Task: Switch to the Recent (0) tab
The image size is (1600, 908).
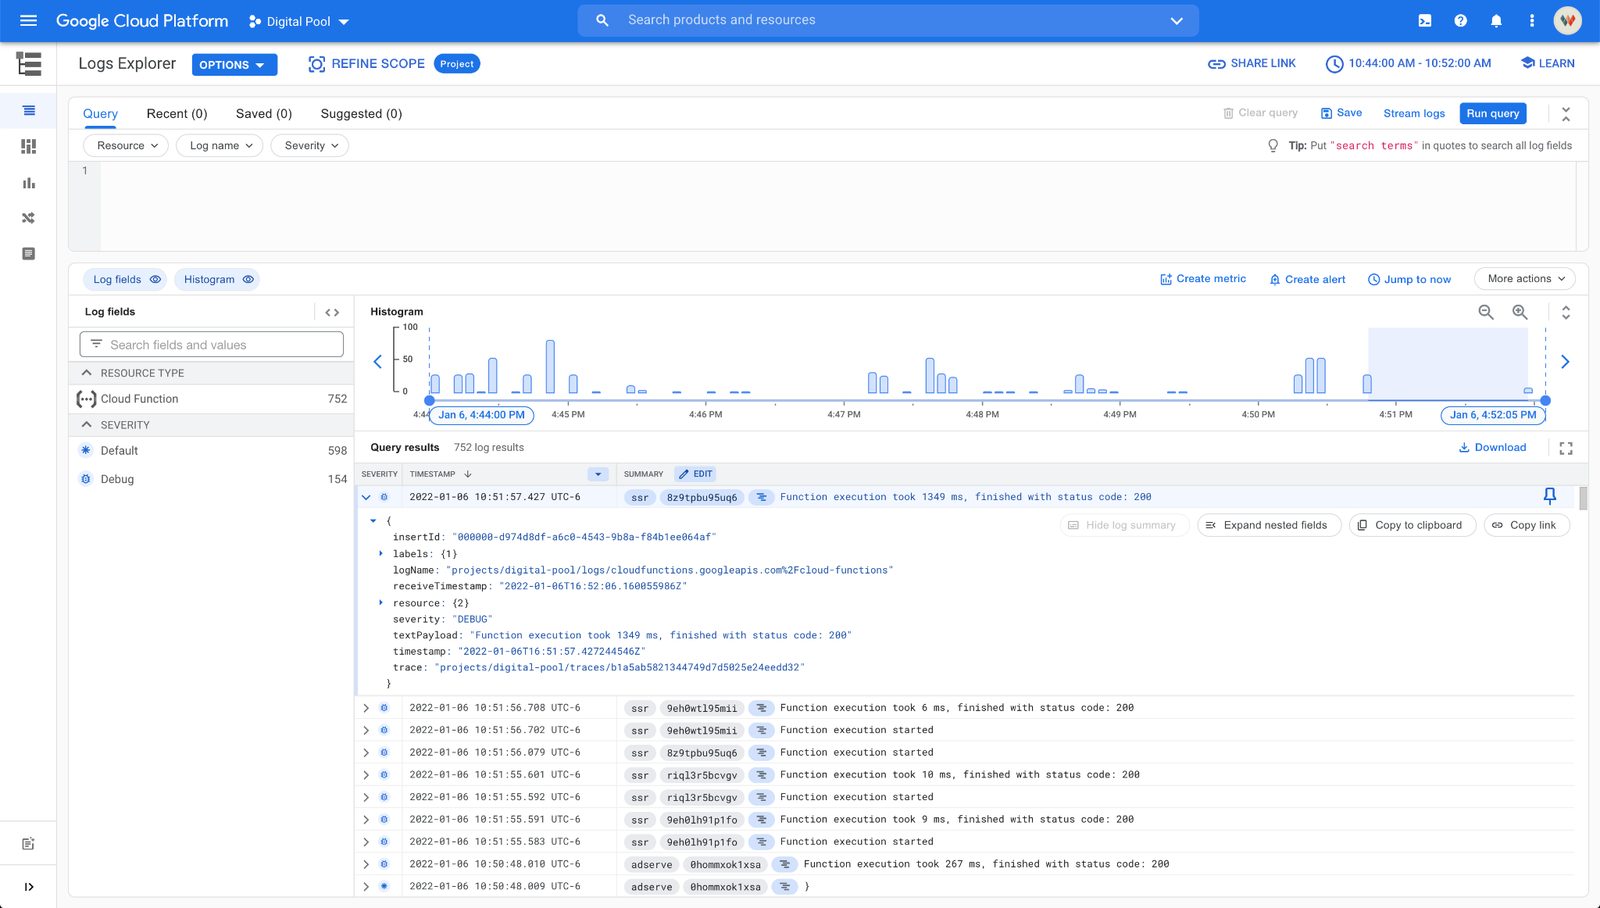Action: pyautogui.click(x=177, y=114)
